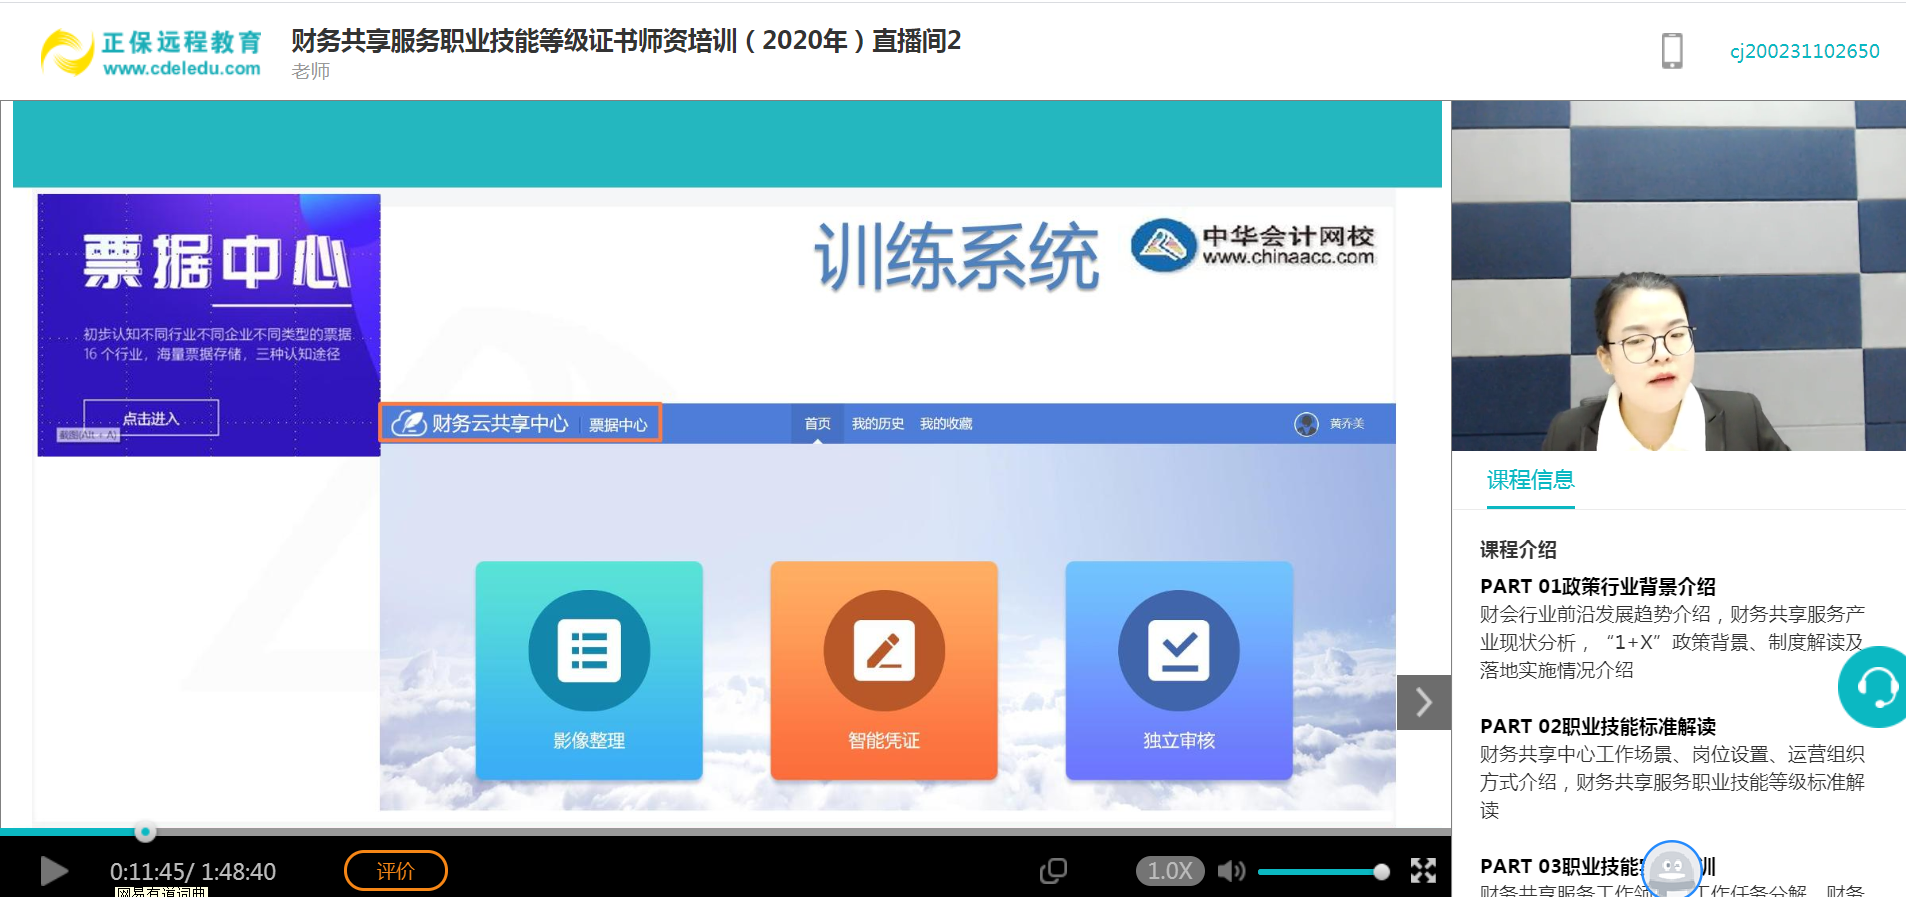This screenshot has height=897, width=1906.
Task: Click the teacher webcam video thumbnail
Action: [x=1679, y=275]
